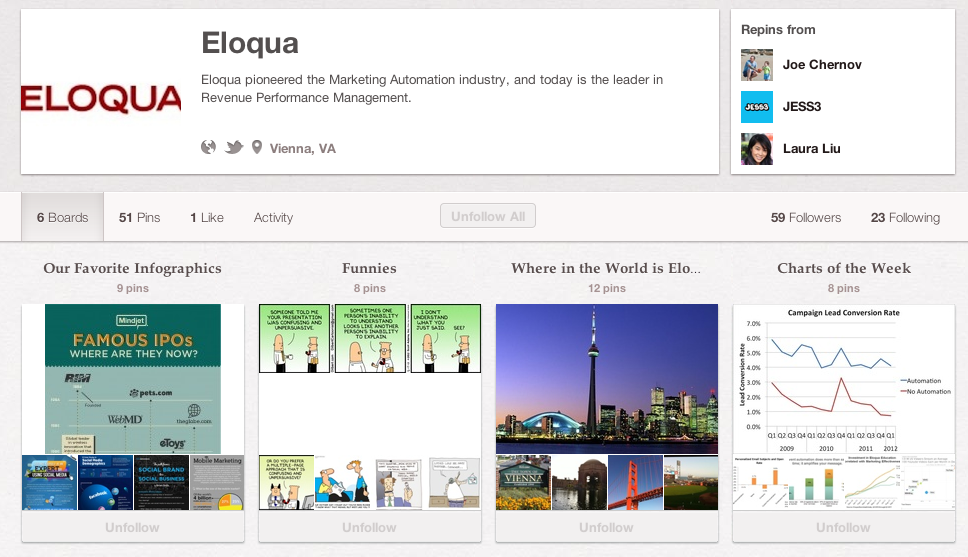This screenshot has height=557, width=968.
Task: Unfollow Charts of the Week board
Action: pos(844,527)
